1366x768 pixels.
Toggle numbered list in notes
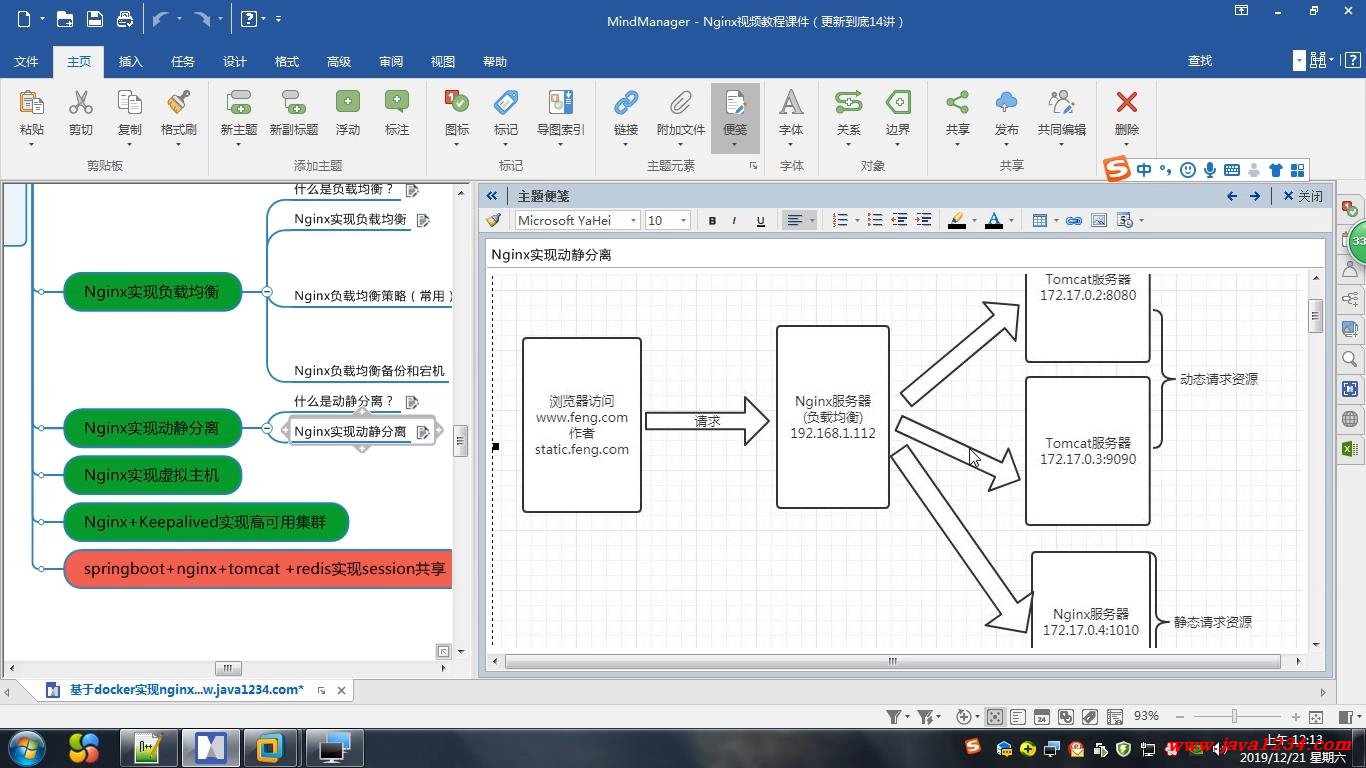click(x=840, y=220)
